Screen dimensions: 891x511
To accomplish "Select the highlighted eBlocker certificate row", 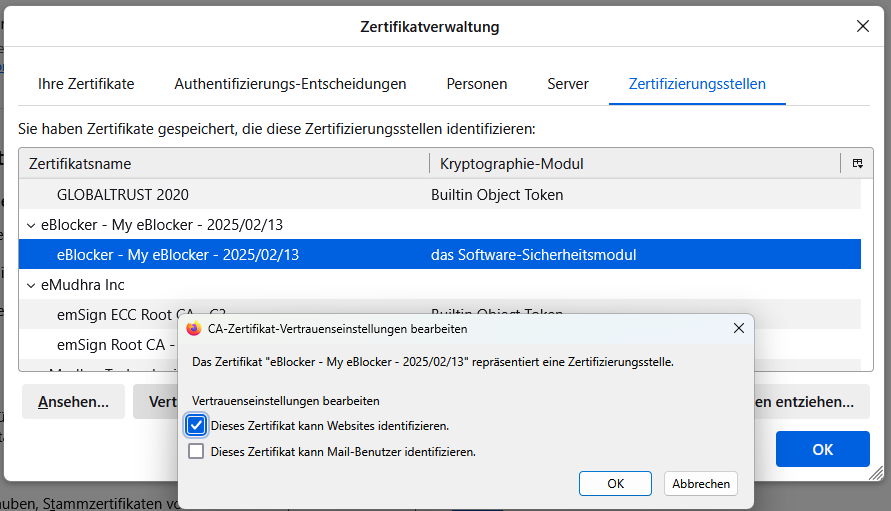I will tap(440, 255).
